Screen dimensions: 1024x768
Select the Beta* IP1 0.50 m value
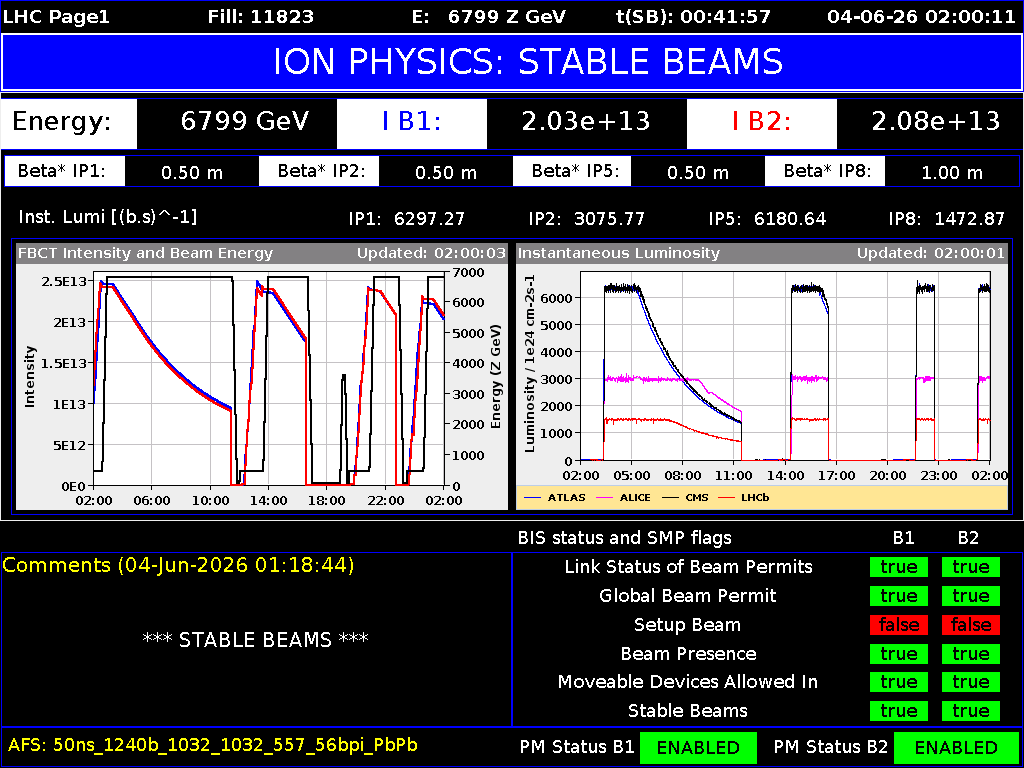pos(192,173)
